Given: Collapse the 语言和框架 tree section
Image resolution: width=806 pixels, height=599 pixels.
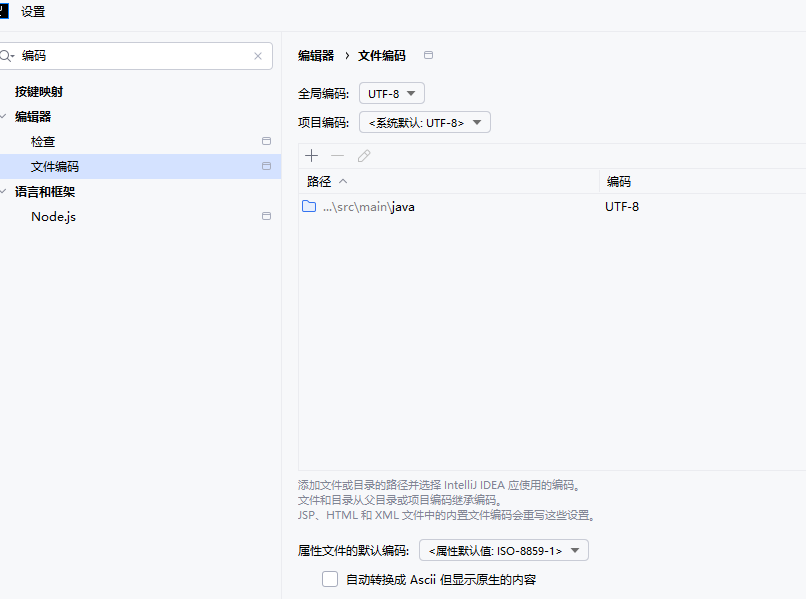Looking at the screenshot, I should (x=4, y=192).
